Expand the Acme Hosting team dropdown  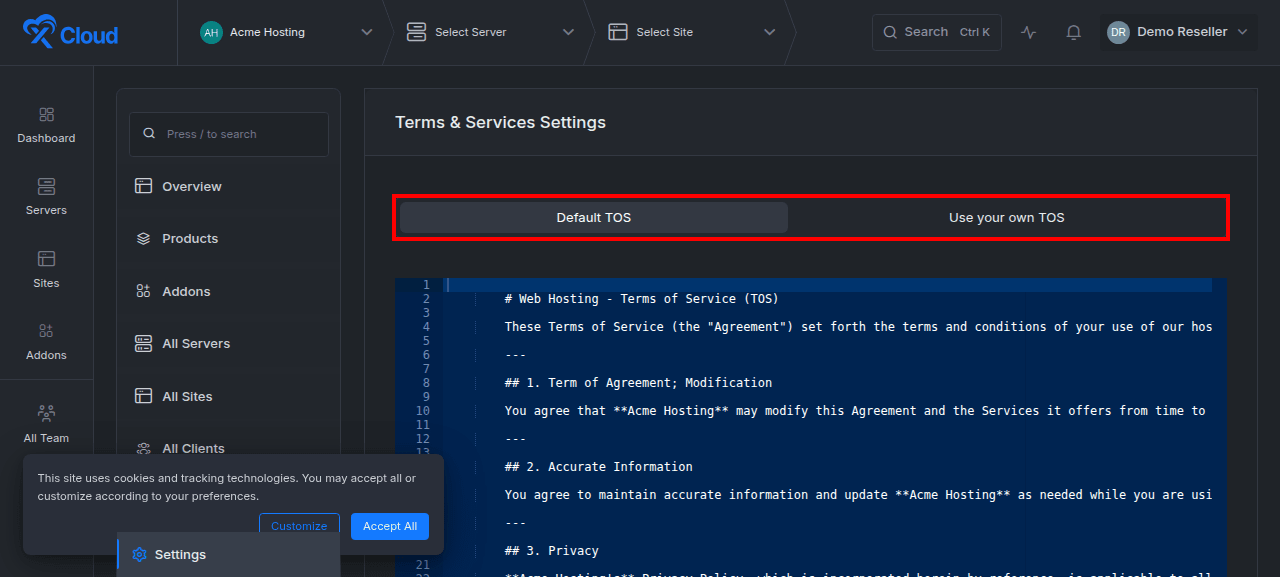366,32
